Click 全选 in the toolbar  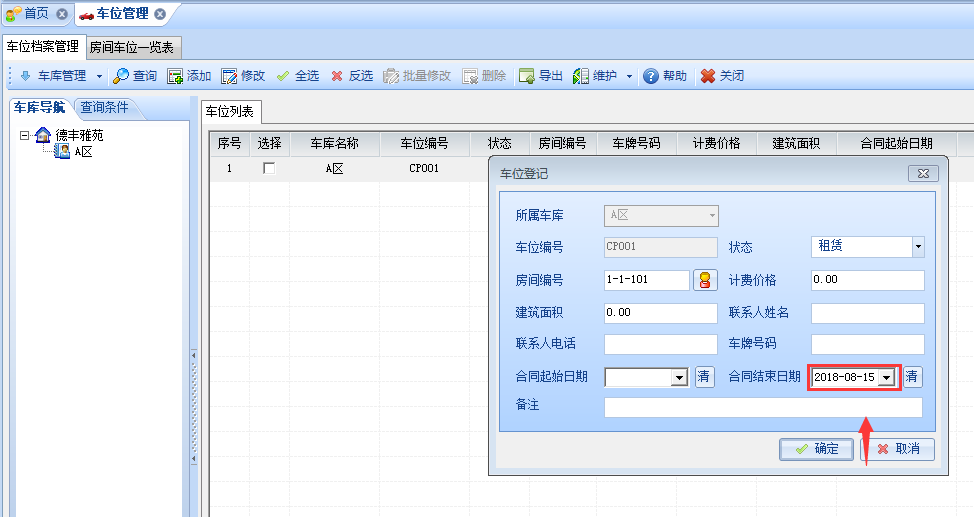(x=298, y=76)
